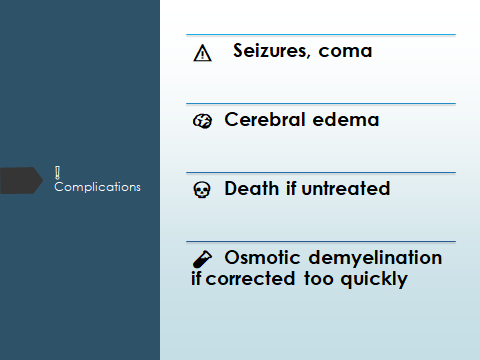Click the 'if corrected too quickly' text line
Image resolution: width=480 pixels, height=360 pixels.
pos(299,279)
